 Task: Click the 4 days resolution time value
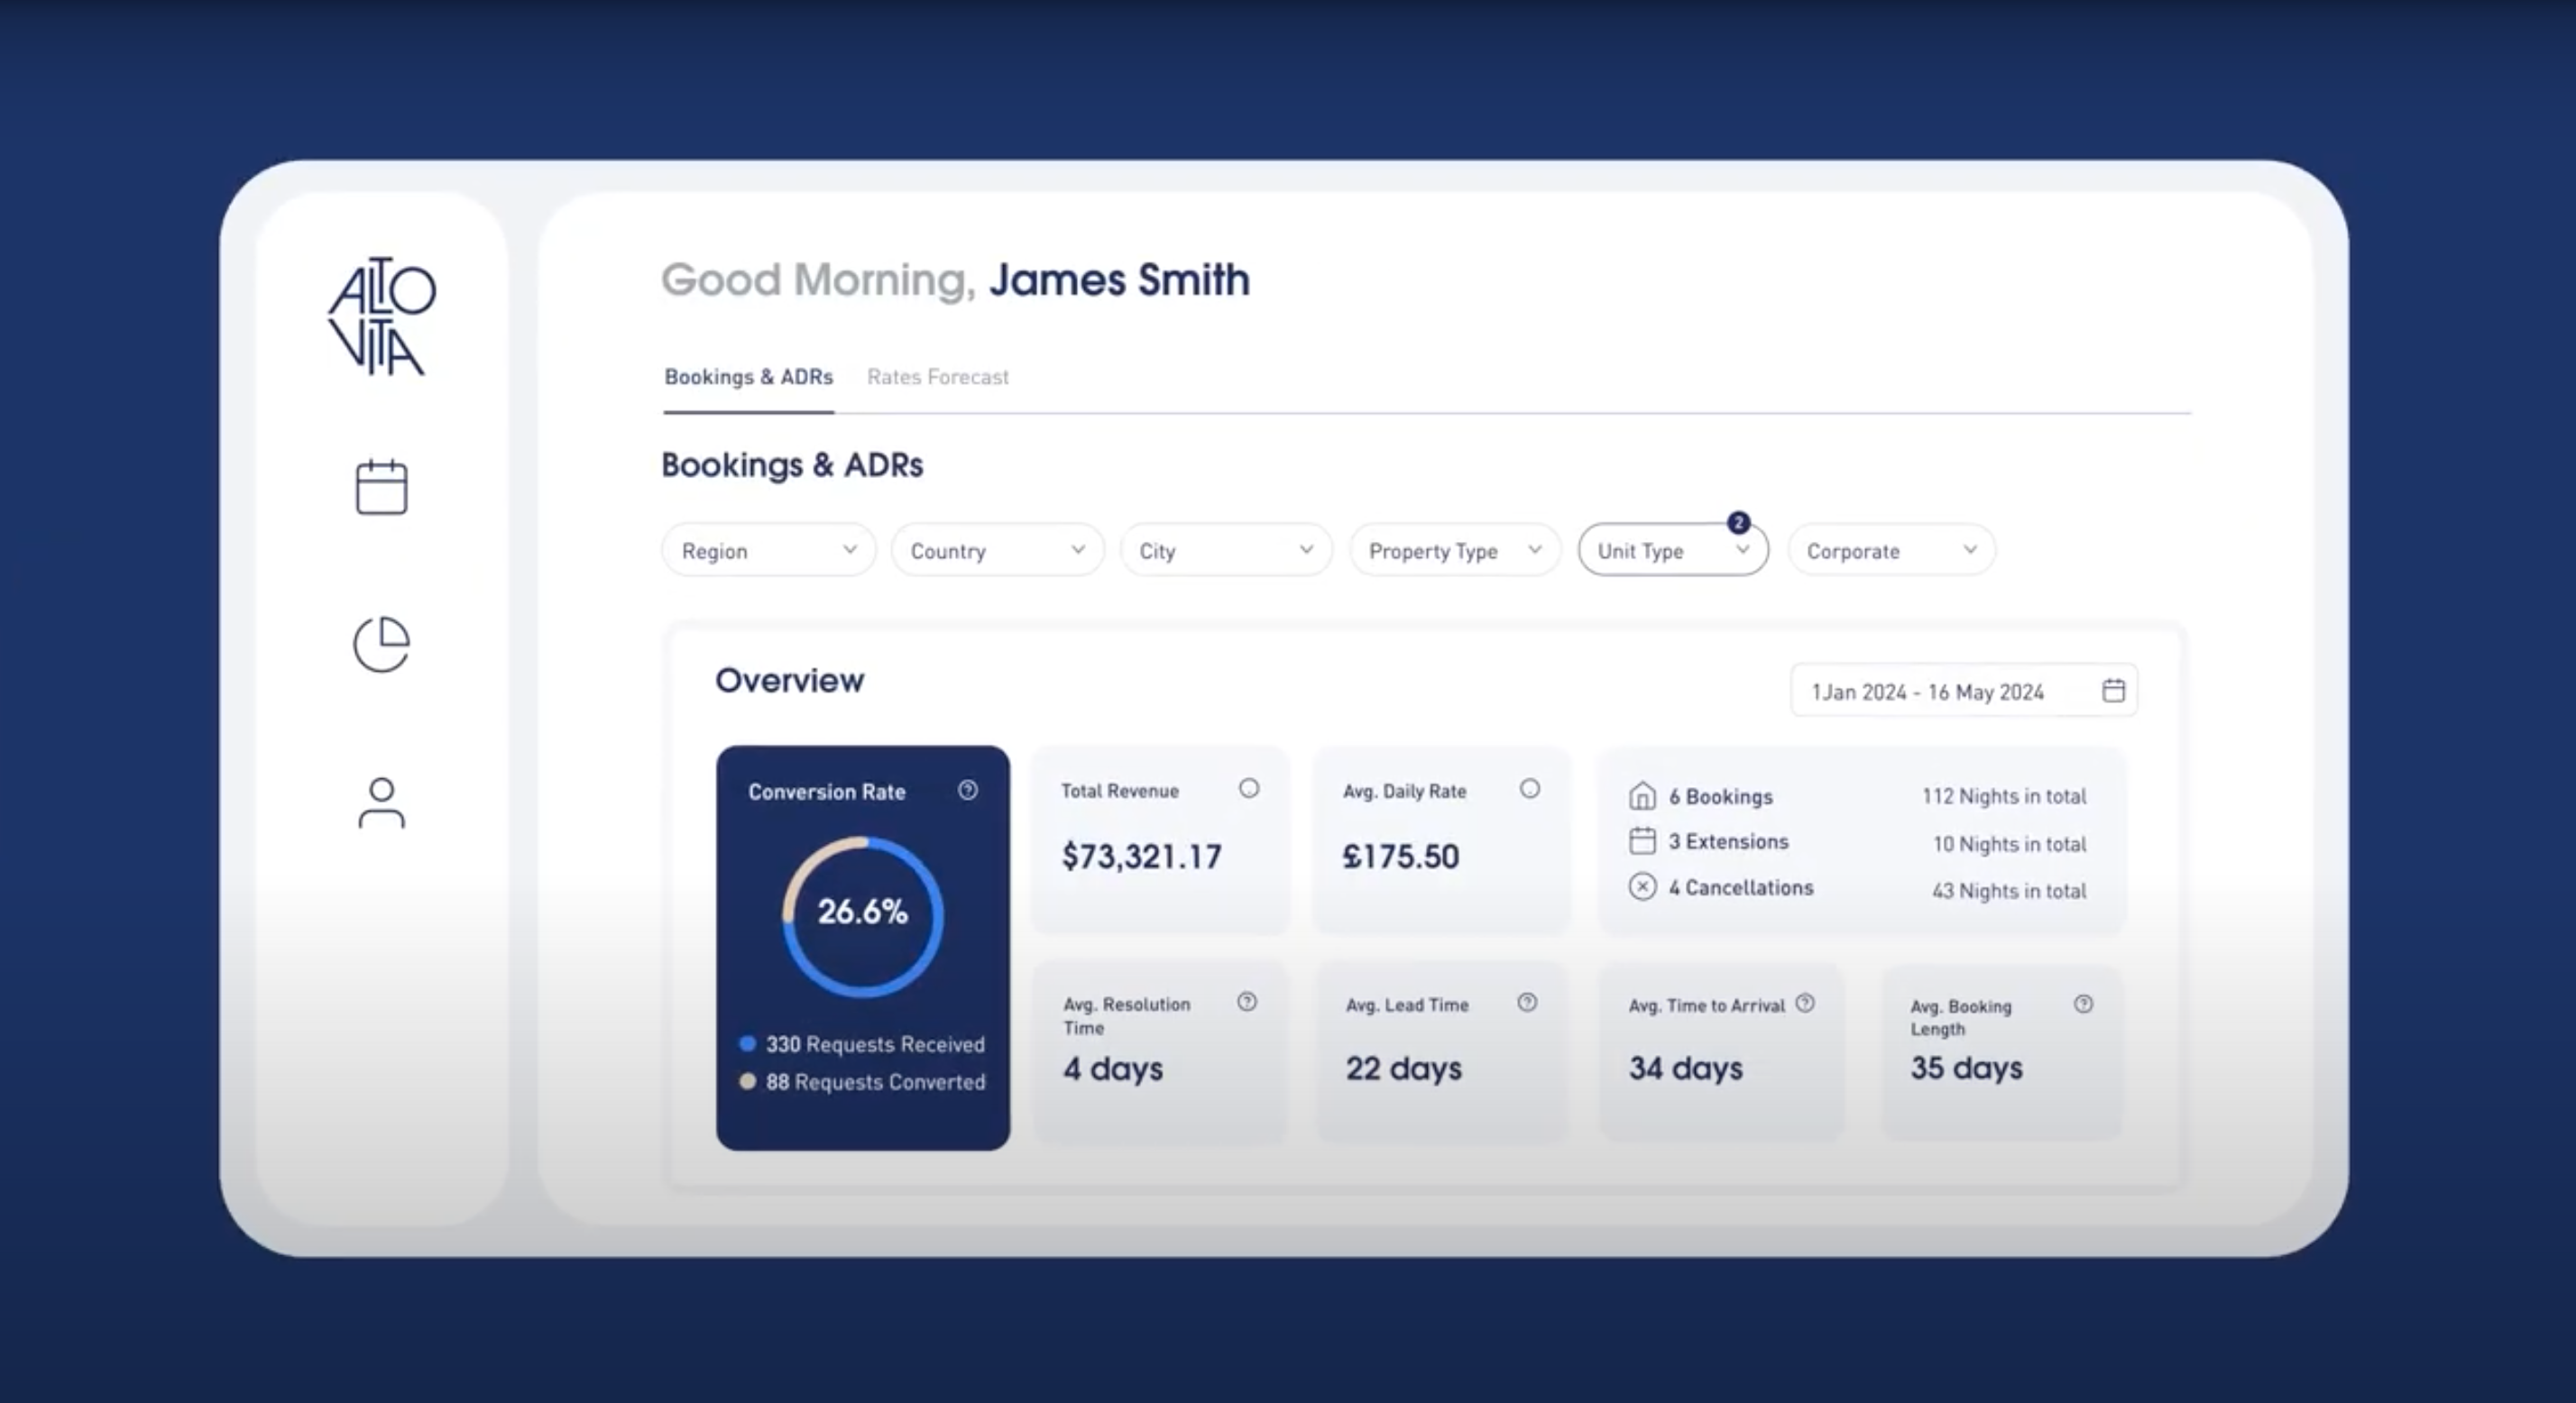click(x=1113, y=1069)
